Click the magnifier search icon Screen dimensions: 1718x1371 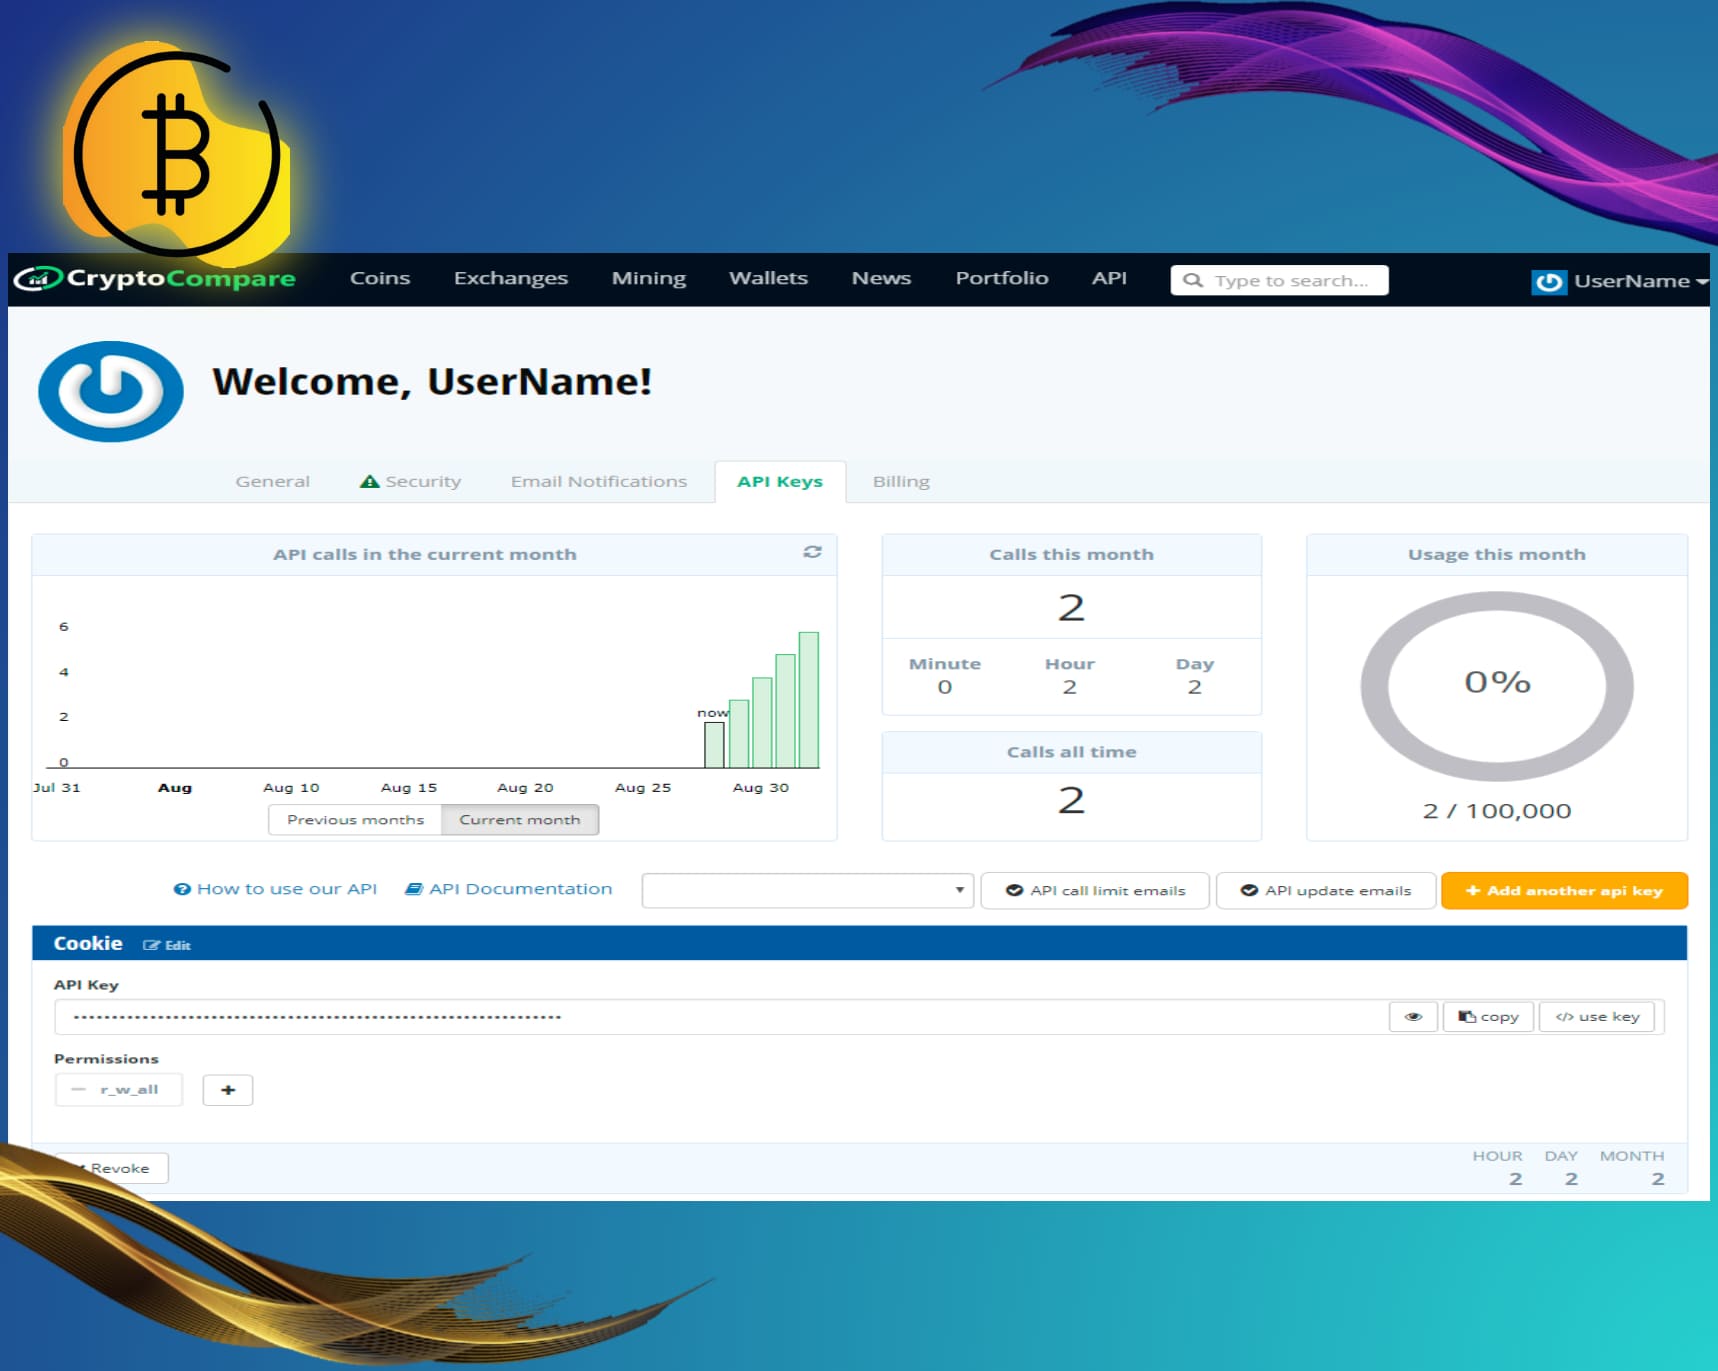pos(1192,280)
